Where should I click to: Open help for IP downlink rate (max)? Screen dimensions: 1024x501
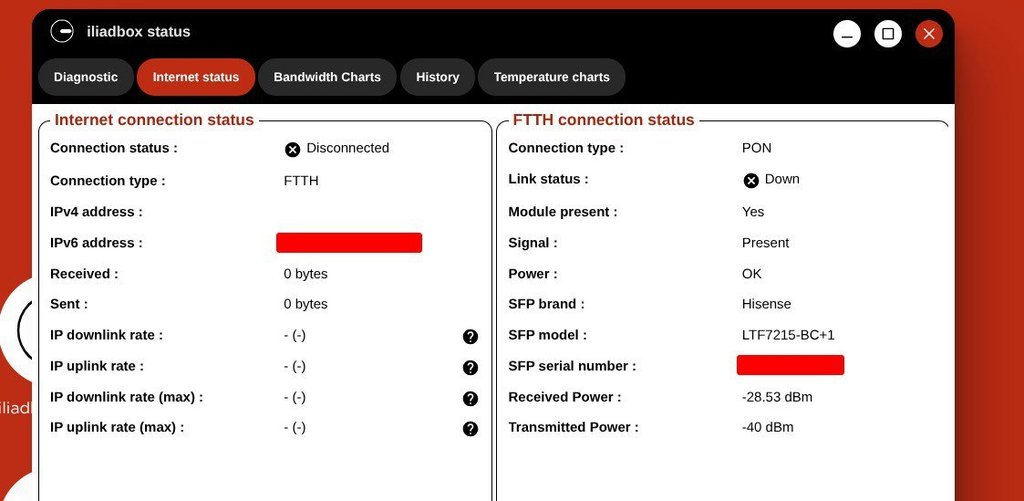click(x=470, y=398)
